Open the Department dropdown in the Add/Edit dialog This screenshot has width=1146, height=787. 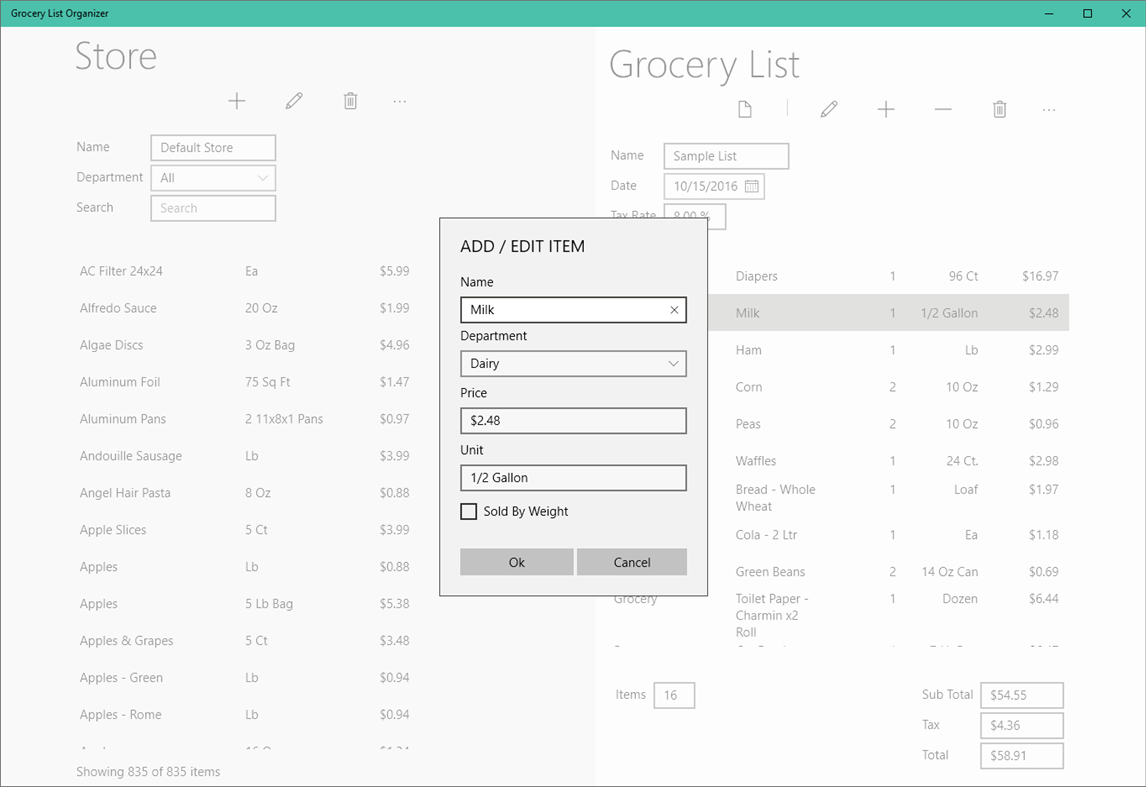[674, 363]
